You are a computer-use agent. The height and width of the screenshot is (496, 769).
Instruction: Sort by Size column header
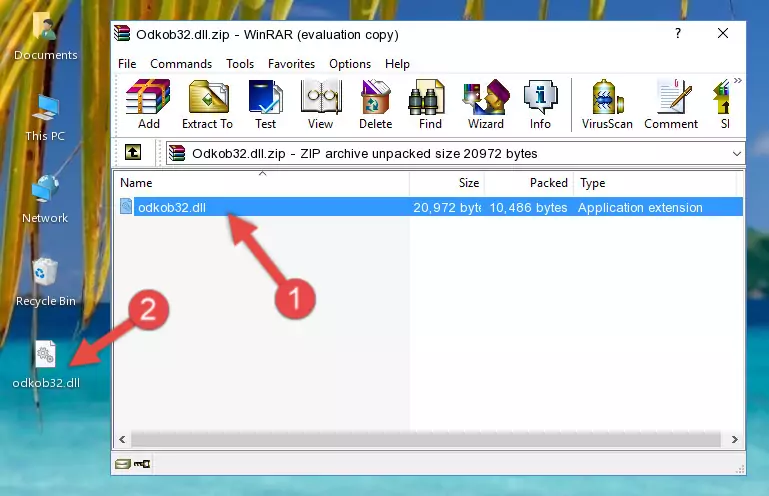point(447,183)
